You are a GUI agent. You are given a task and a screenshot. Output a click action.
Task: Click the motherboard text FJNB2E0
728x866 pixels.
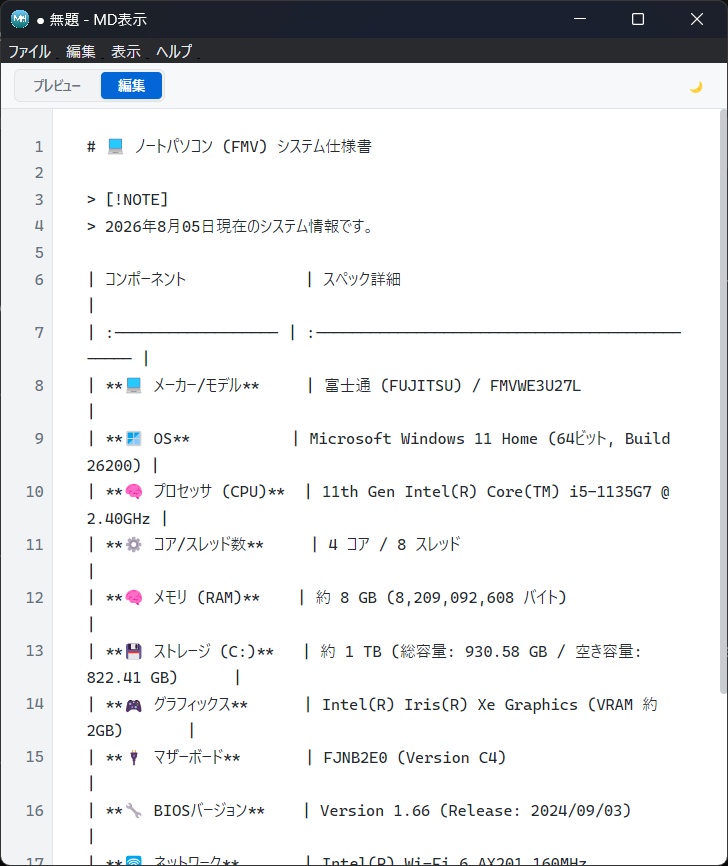355,758
